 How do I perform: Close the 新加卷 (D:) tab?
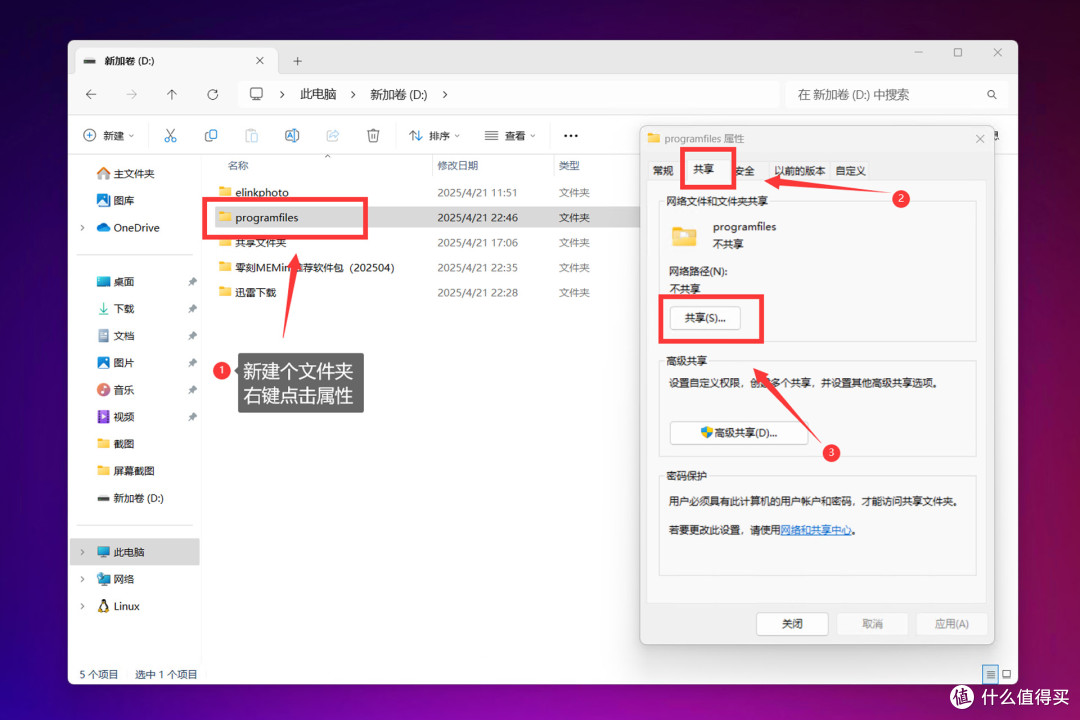tap(260, 61)
